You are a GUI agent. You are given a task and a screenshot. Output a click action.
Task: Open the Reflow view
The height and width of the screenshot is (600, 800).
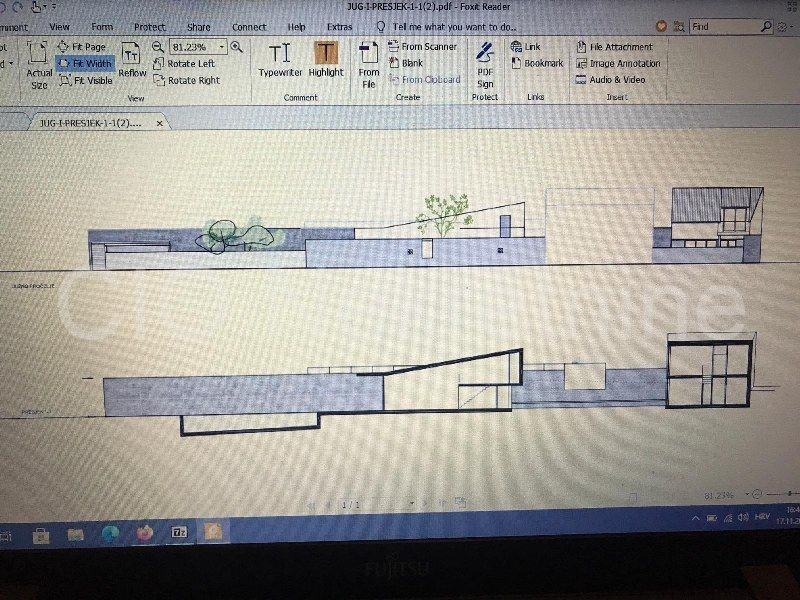point(132,60)
